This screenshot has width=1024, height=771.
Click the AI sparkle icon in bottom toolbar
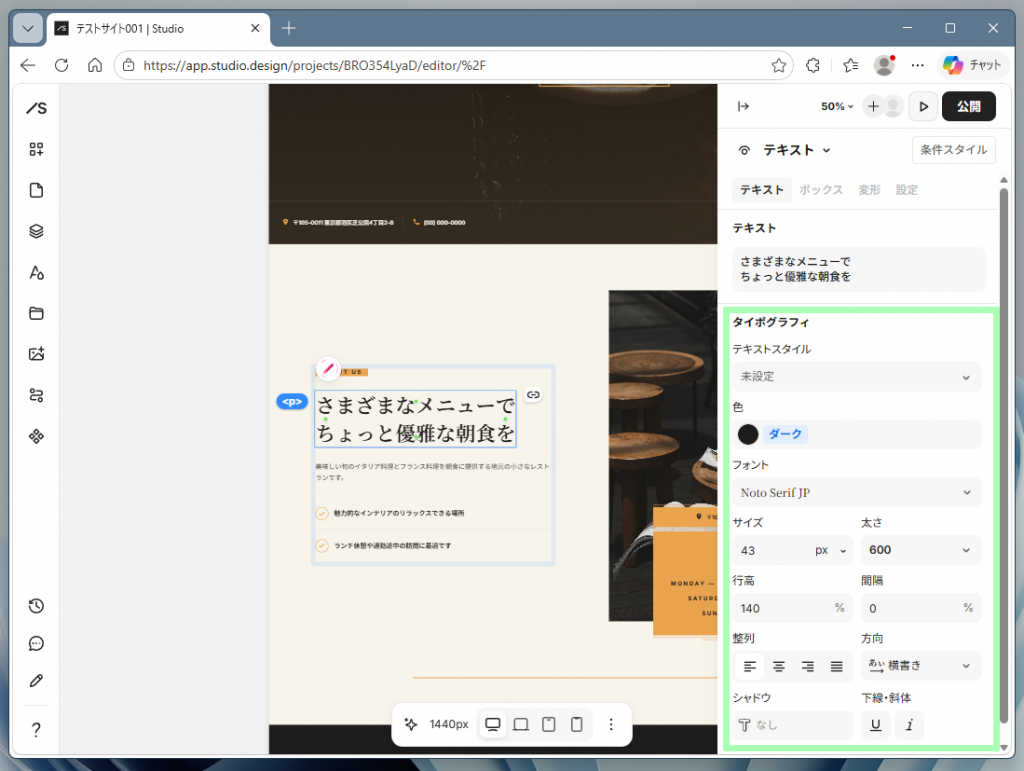click(411, 724)
